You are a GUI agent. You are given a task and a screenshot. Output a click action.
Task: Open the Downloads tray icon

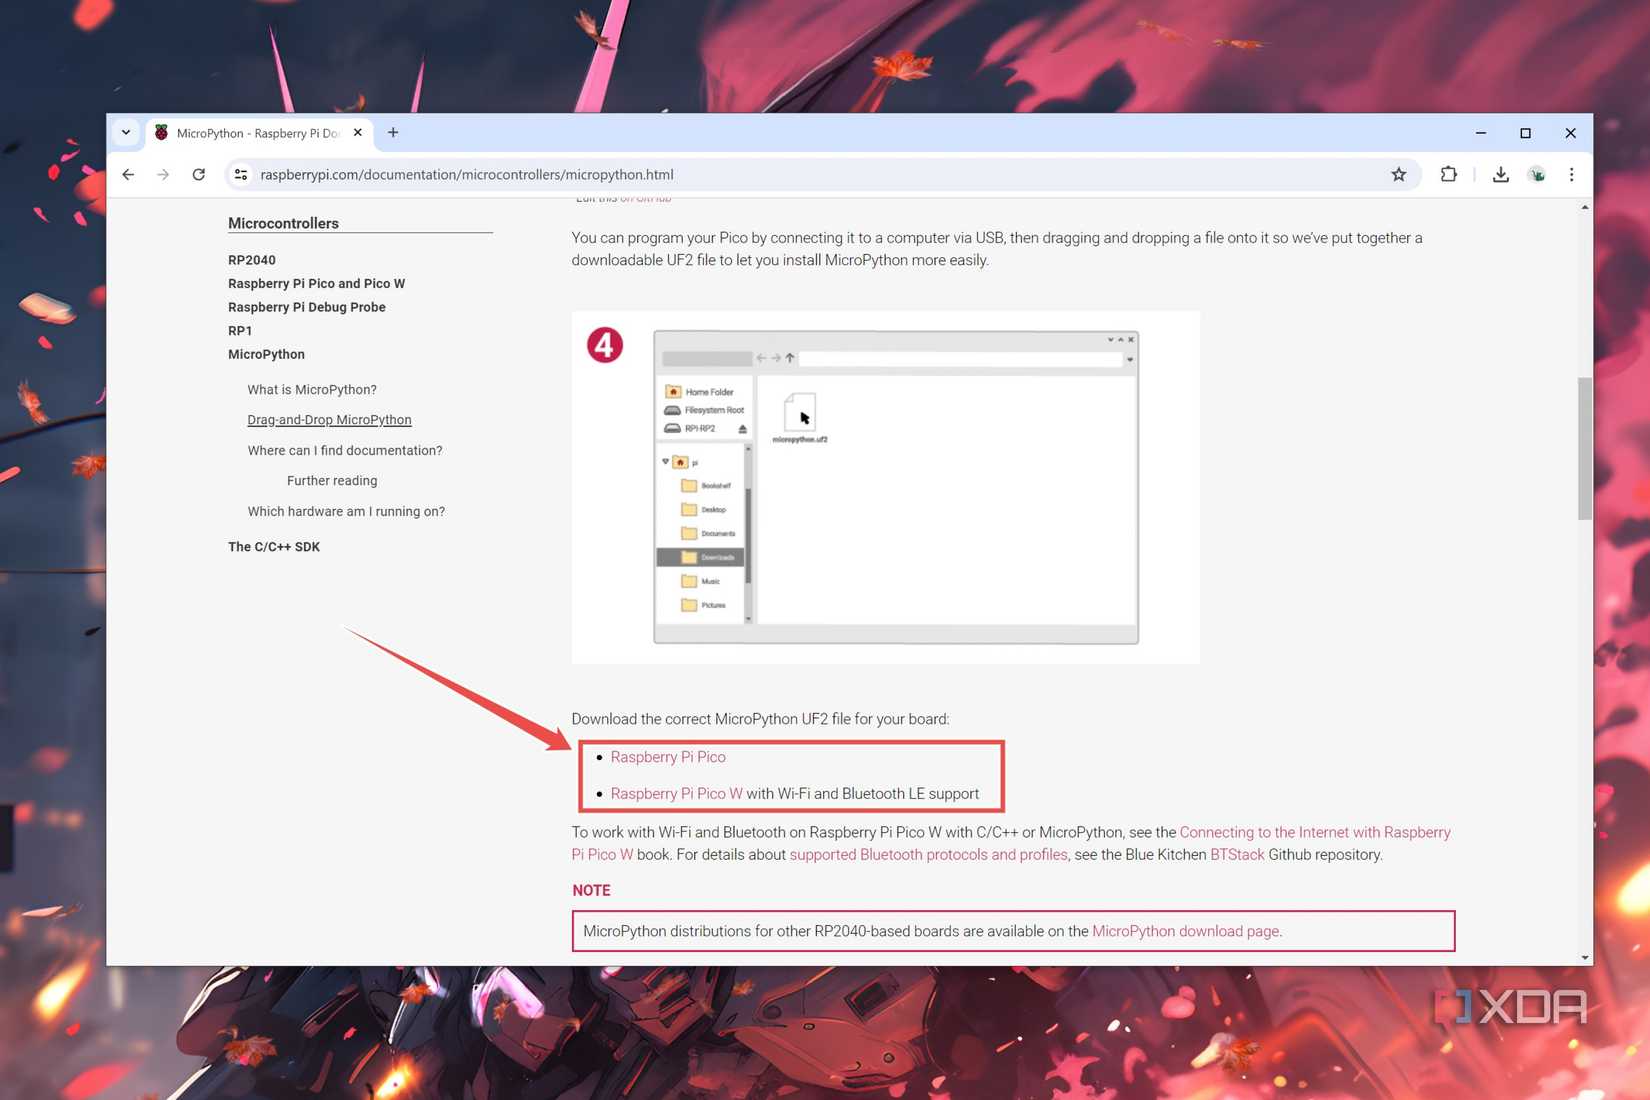1500,174
